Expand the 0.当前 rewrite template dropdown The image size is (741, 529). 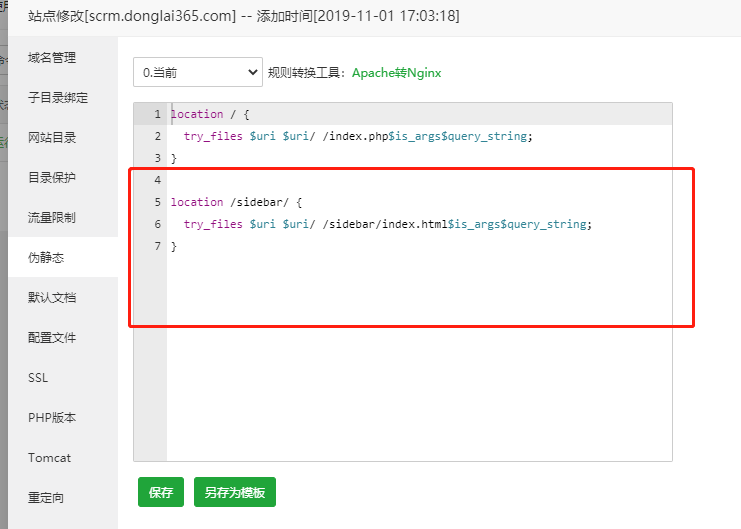tap(198, 72)
